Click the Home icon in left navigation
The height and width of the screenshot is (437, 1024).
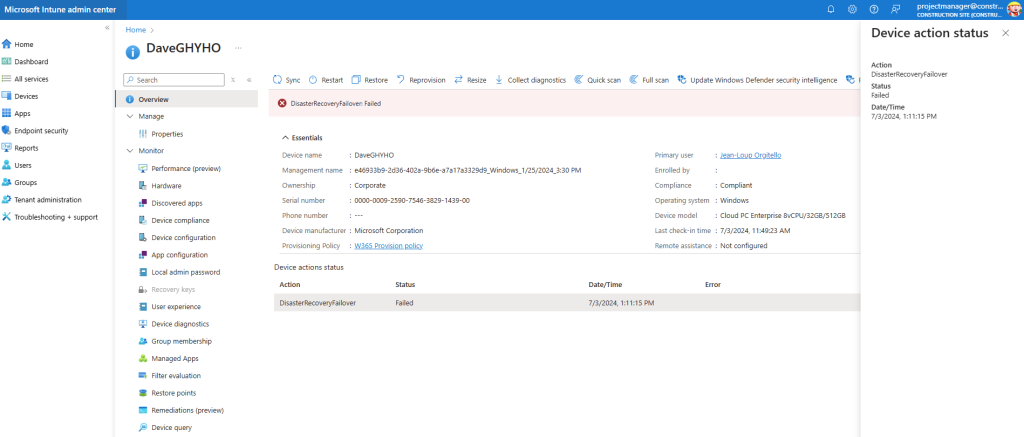pos(7,44)
